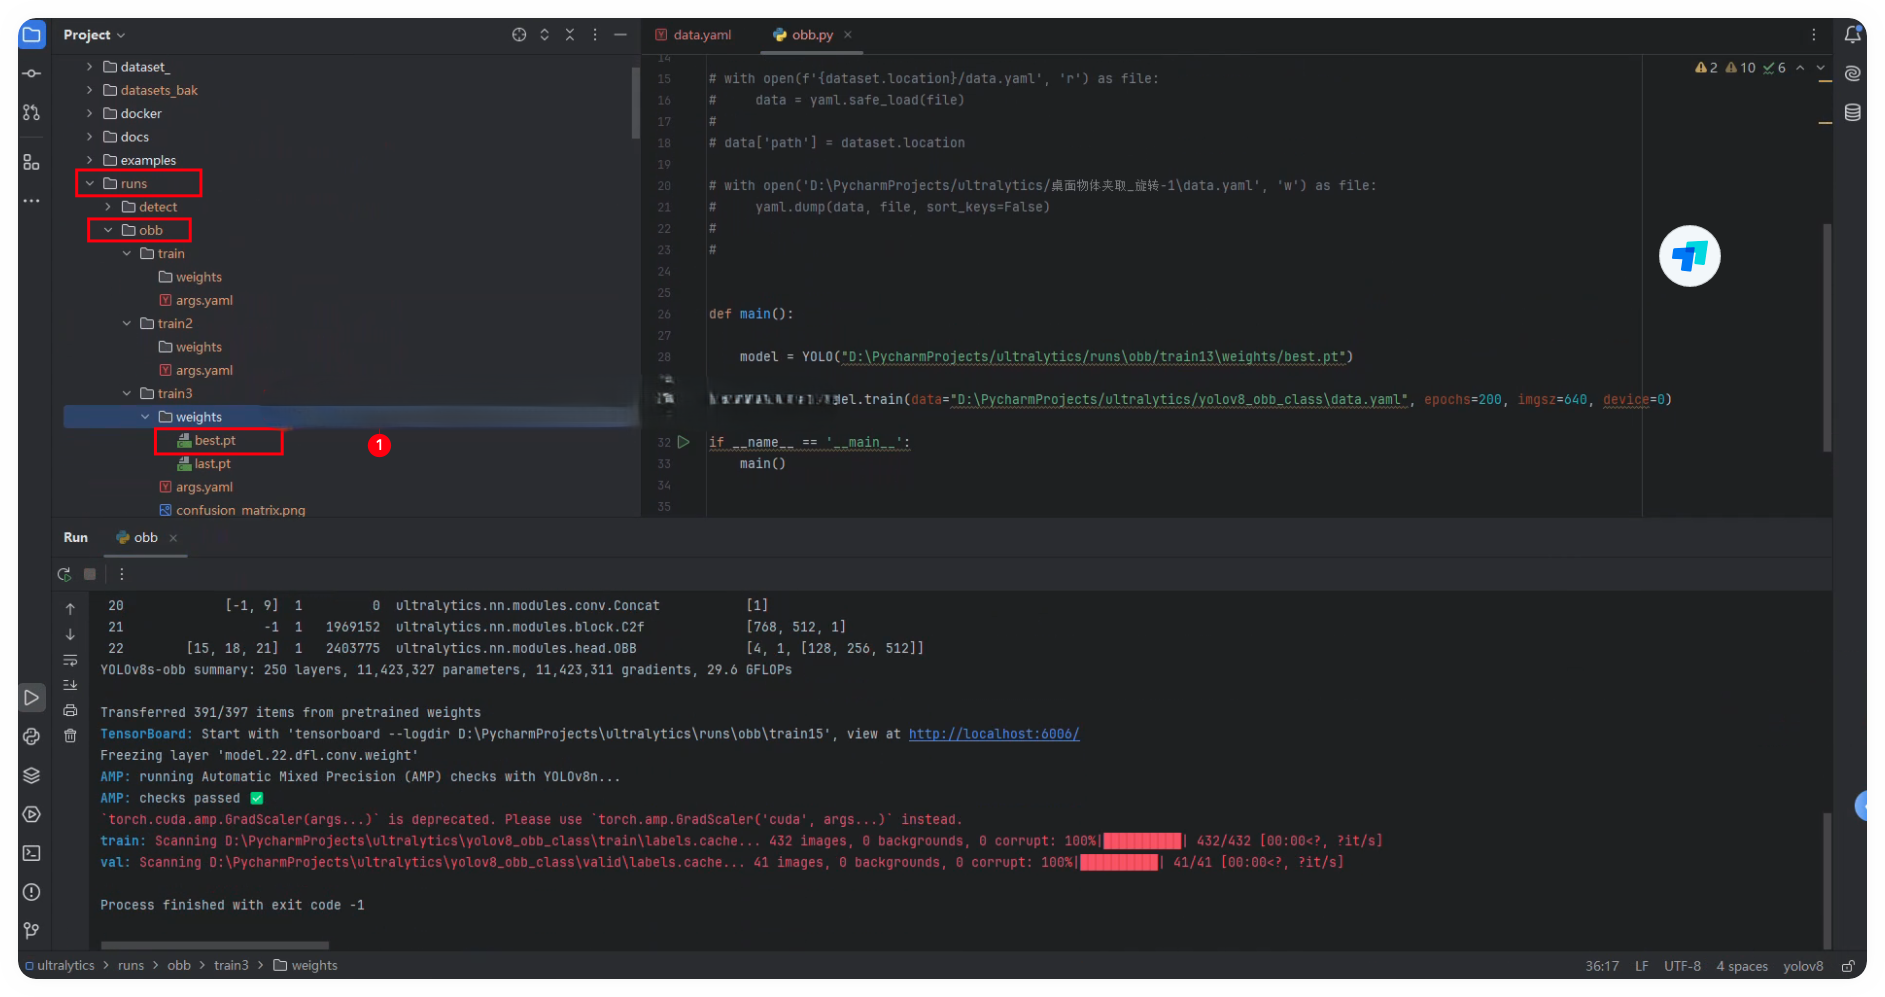Toggle soft-wrap in Run console
This screenshot has width=1885, height=997.
pyautogui.click(x=70, y=660)
